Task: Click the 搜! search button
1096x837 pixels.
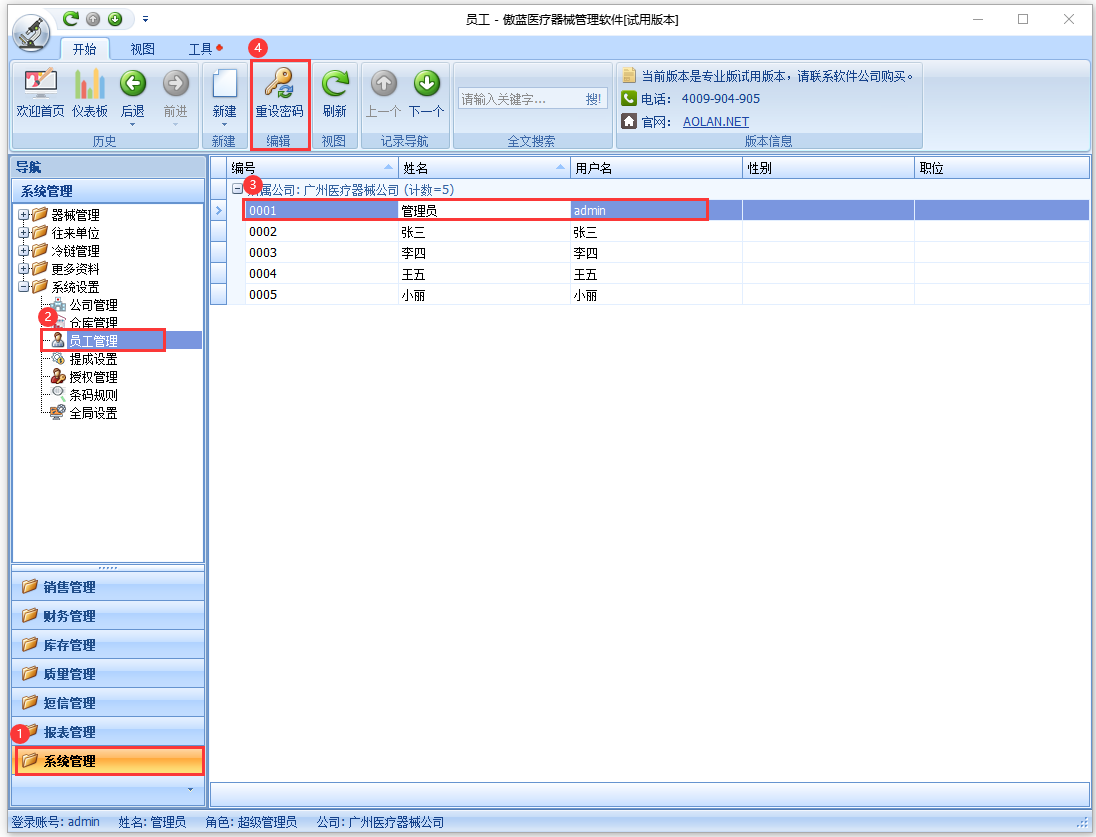Action: (x=594, y=99)
